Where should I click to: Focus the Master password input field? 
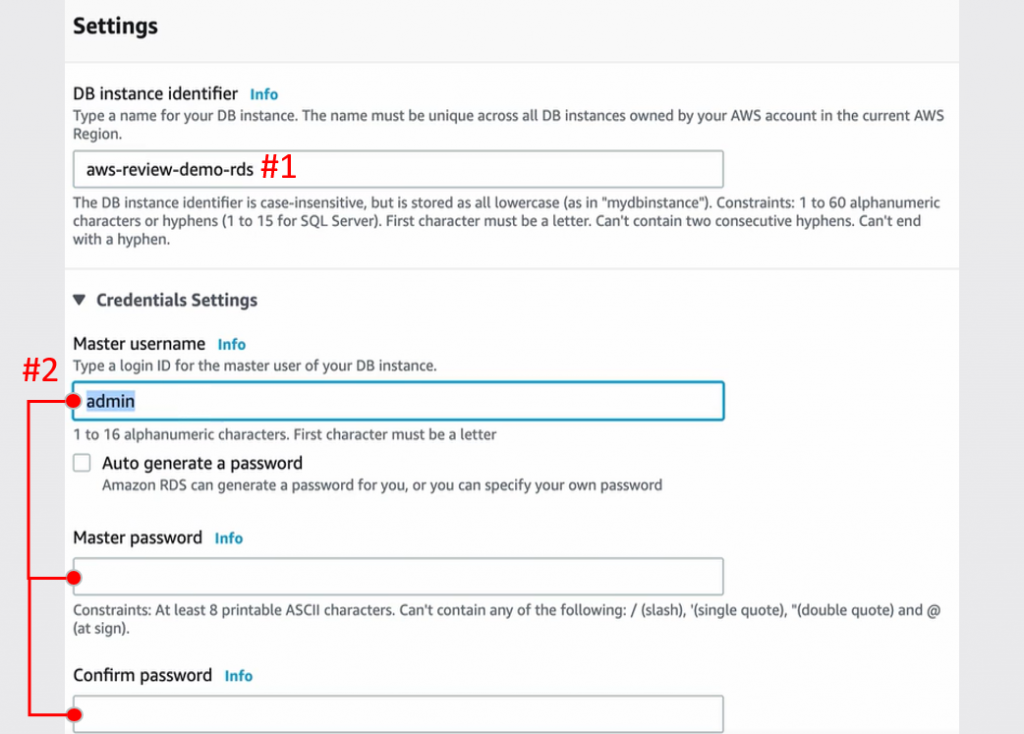coord(398,576)
